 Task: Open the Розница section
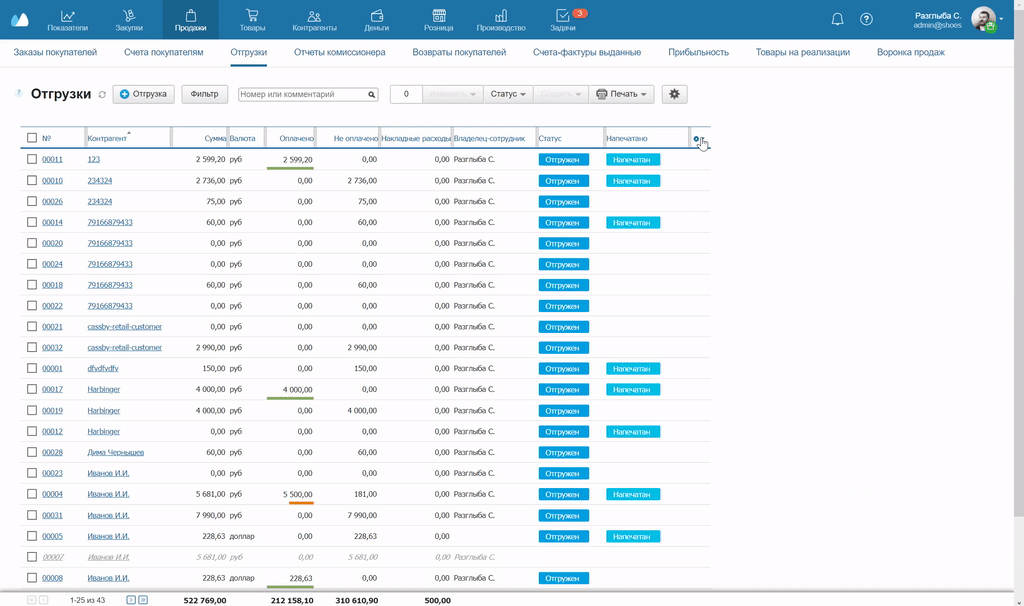[438, 20]
